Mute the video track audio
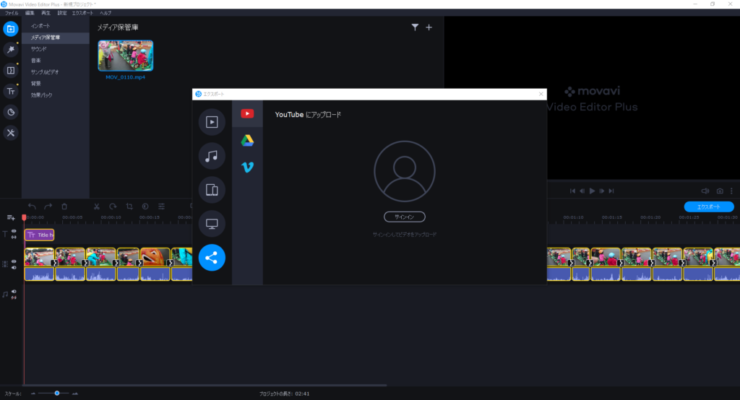740x400 pixels. 14,267
